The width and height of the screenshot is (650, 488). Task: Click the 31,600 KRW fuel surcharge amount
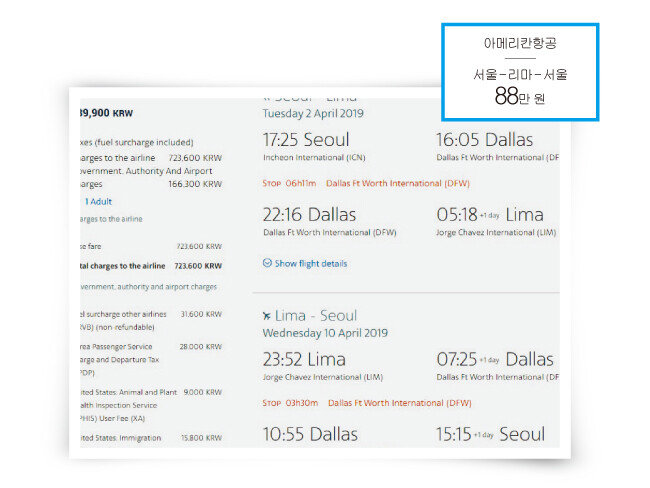[x=201, y=314]
